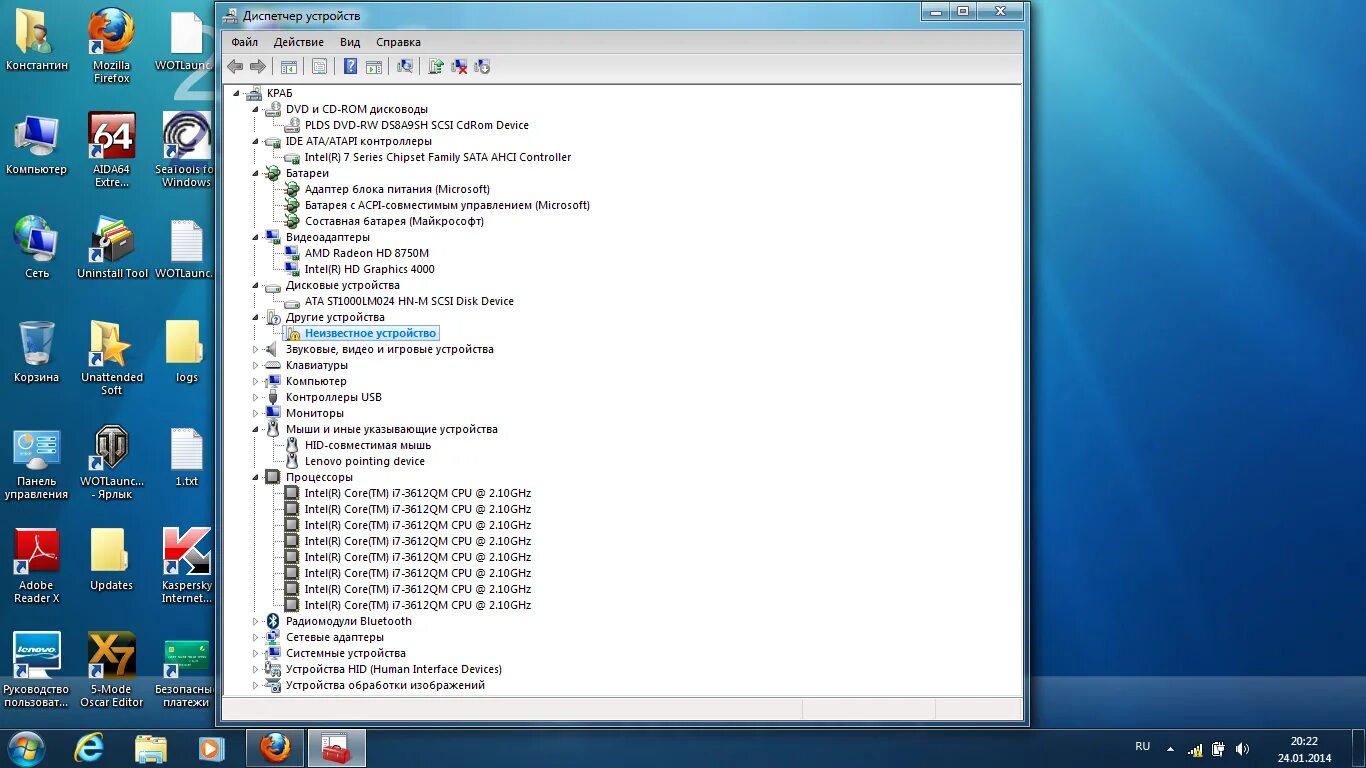Screen dimensions: 1366x768
Task: Click the power plug battery tray icon
Action: 1218,749
